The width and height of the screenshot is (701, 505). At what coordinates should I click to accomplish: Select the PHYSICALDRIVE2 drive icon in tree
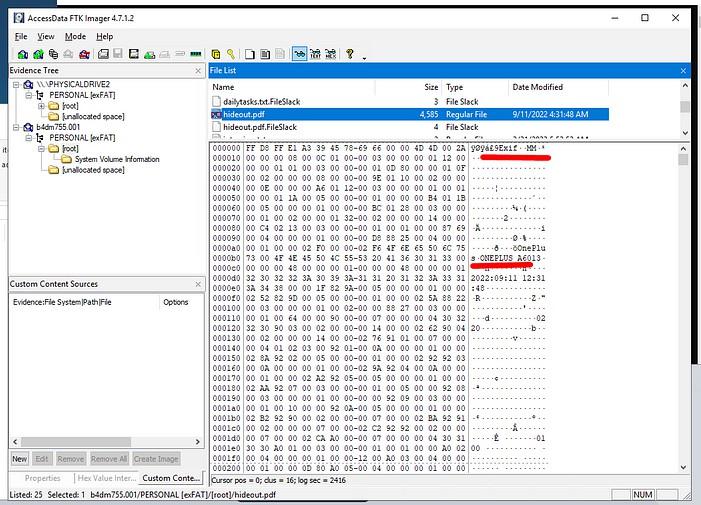28,84
